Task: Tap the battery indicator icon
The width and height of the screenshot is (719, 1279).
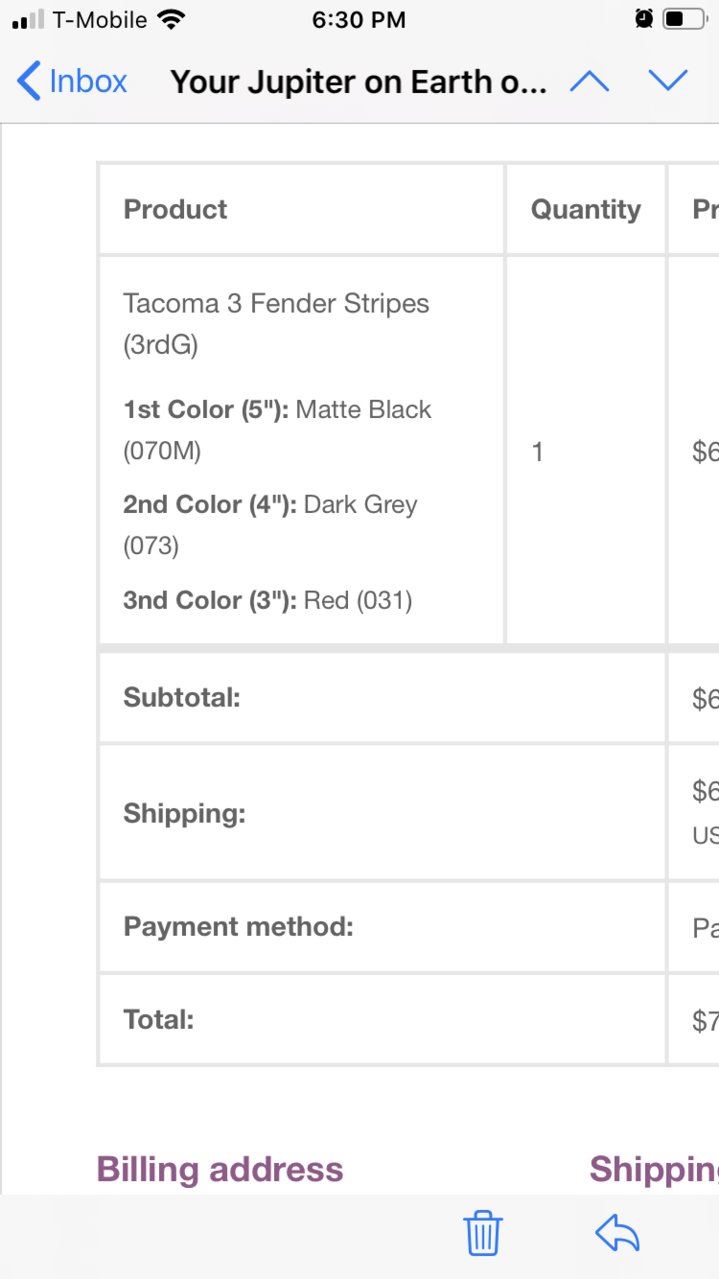Action: 684,19
